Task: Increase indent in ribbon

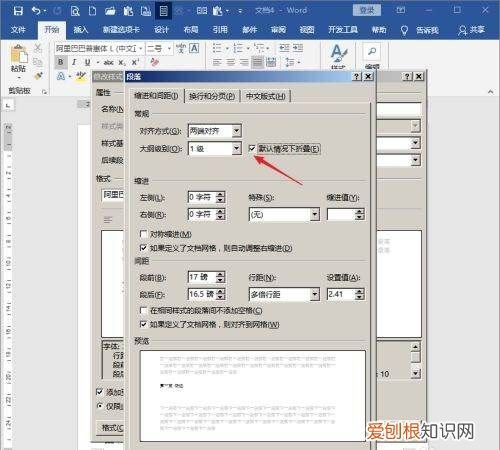Action: [x=298, y=48]
